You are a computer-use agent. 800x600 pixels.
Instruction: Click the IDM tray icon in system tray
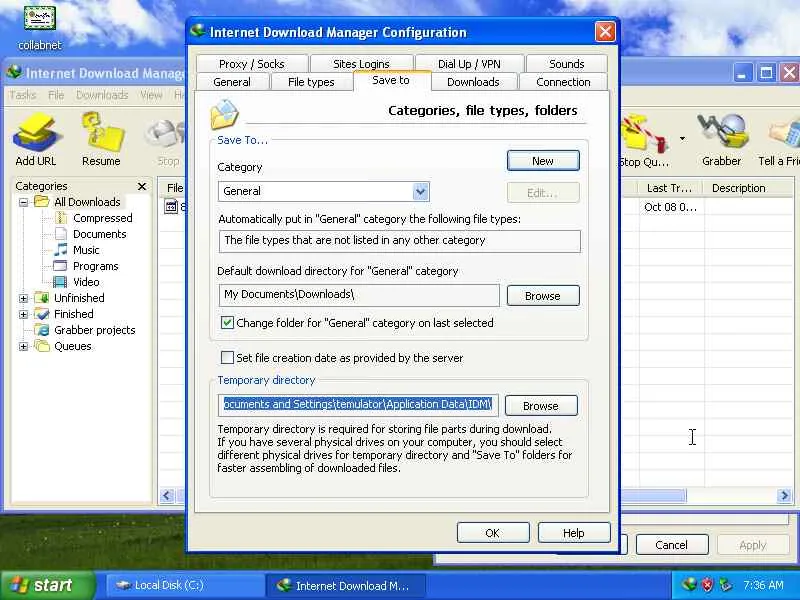690,584
